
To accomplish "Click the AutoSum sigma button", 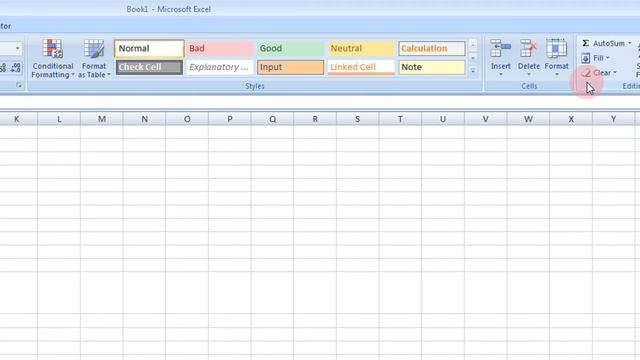I will click(x=585, y=43).
